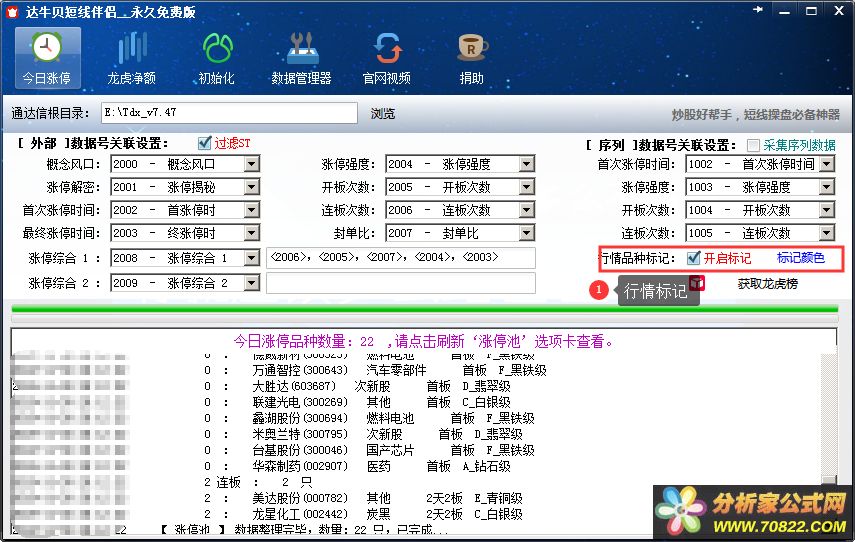Open the 龙虎净额 bars icon
Viewport: 855px width, 542px height.
[132, 58]
